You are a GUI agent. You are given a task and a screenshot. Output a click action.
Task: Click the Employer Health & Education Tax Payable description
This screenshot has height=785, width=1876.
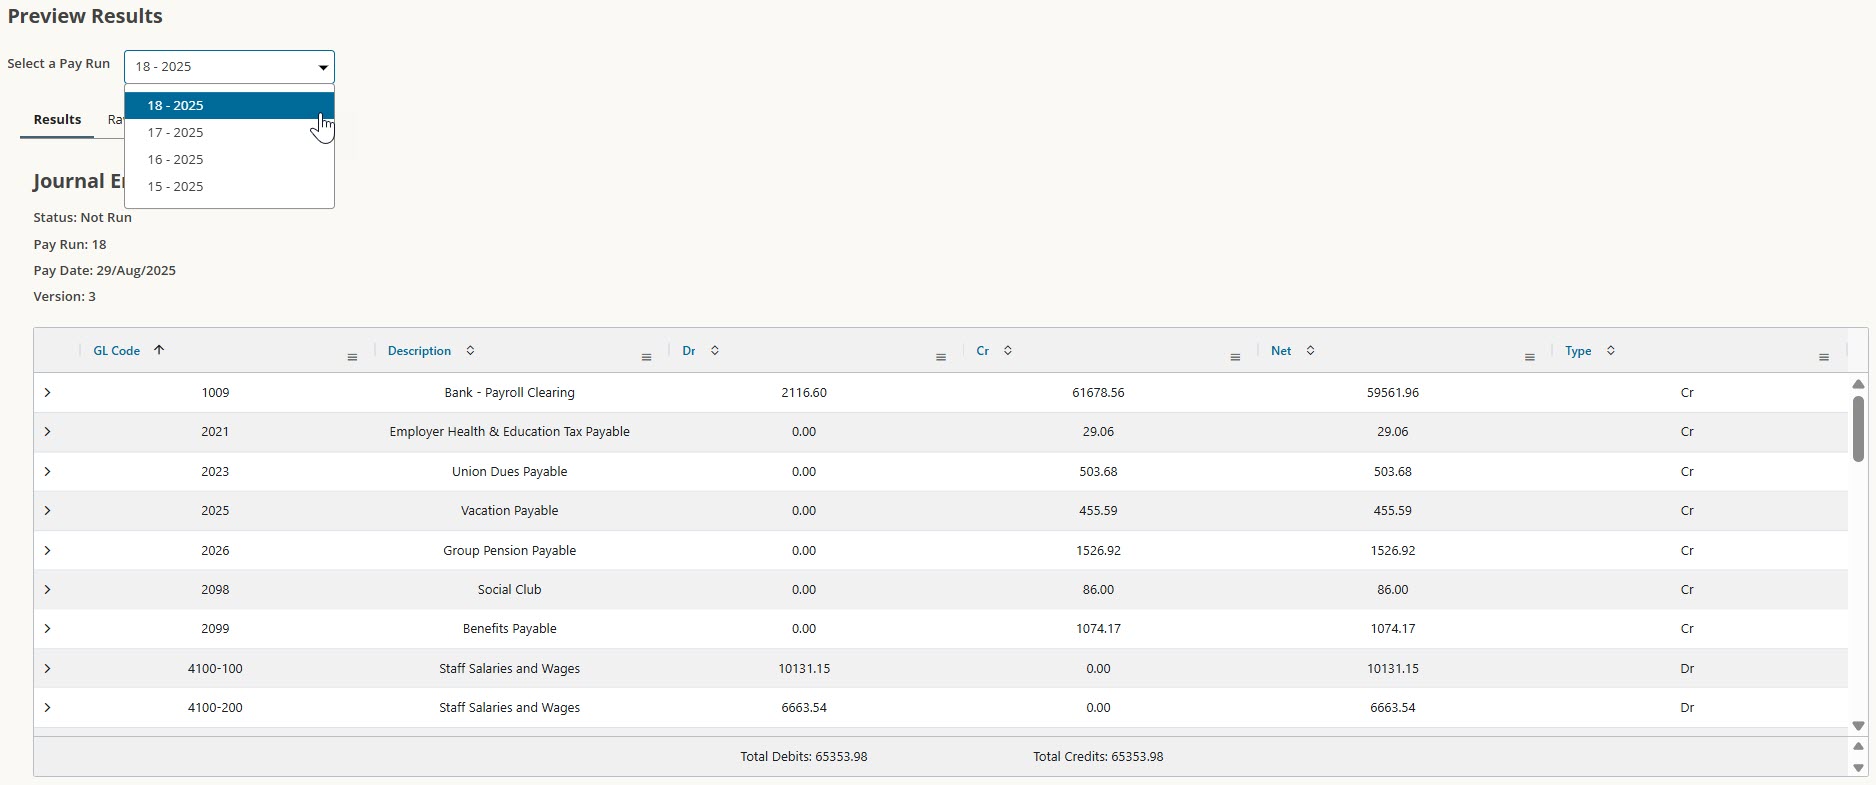click(509, 432)
